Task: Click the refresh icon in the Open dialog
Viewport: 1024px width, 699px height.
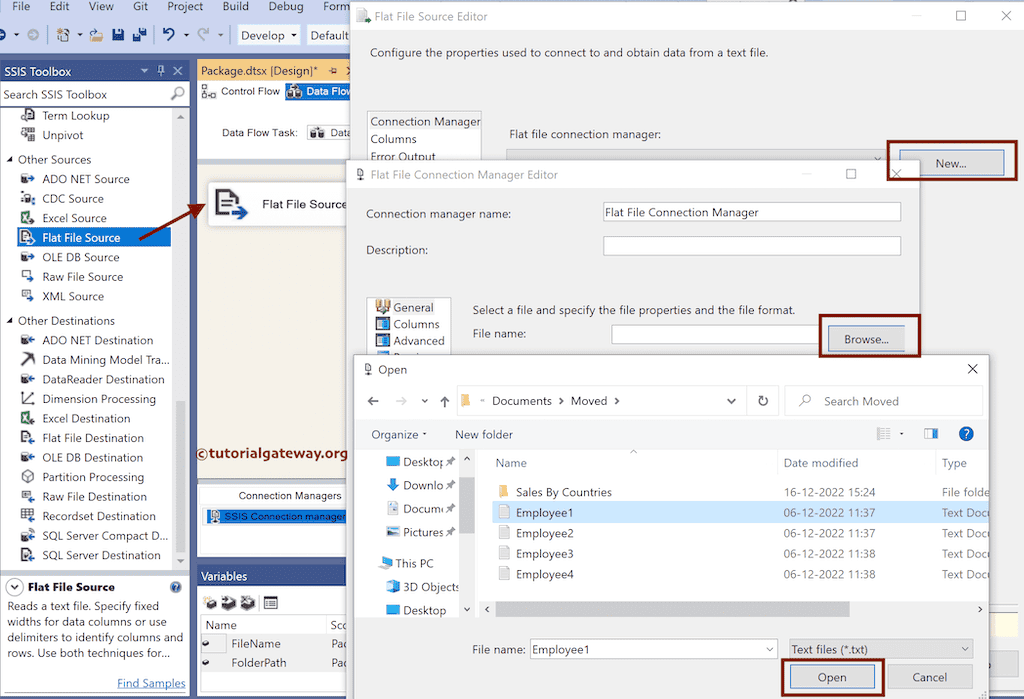Action: 762,400
